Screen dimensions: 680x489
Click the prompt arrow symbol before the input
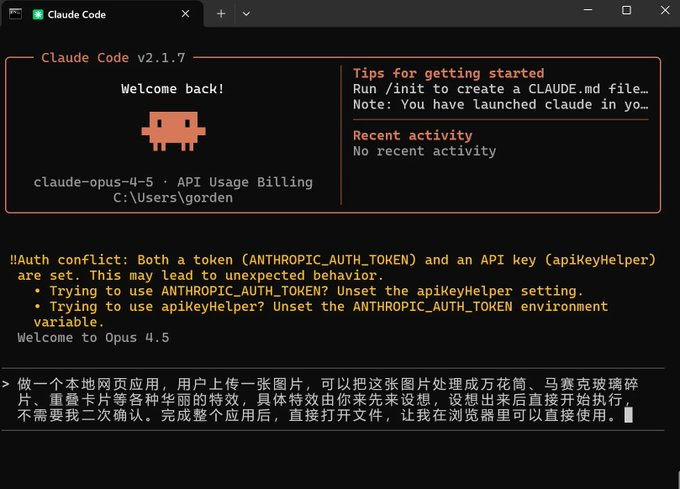point(6,384)
